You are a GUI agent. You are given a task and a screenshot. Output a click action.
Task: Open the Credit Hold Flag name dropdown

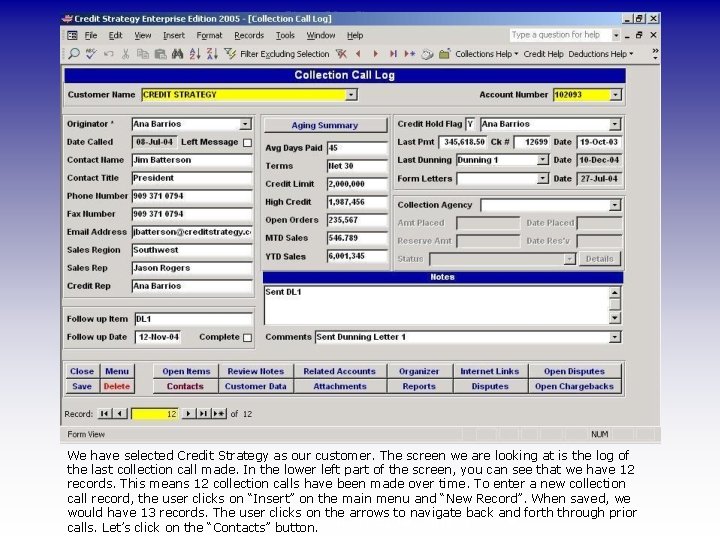(x=615, y=124)
